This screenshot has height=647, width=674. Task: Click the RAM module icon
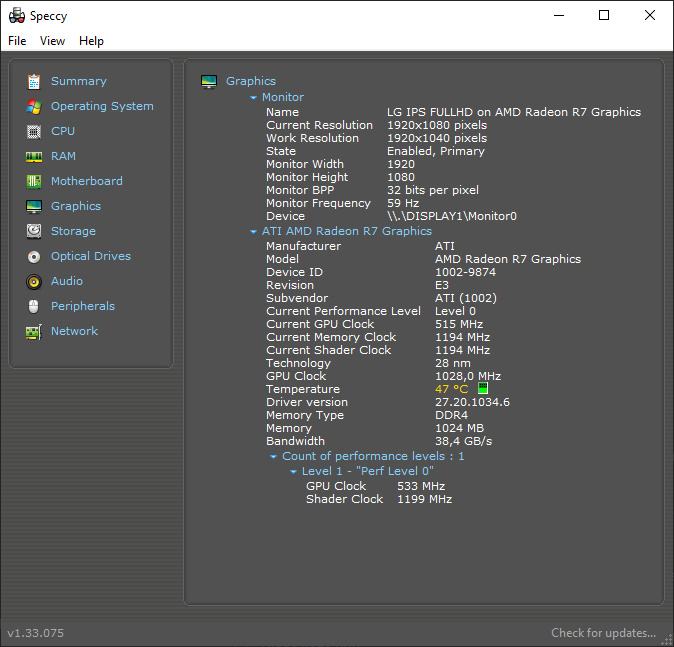click(34, 156)
